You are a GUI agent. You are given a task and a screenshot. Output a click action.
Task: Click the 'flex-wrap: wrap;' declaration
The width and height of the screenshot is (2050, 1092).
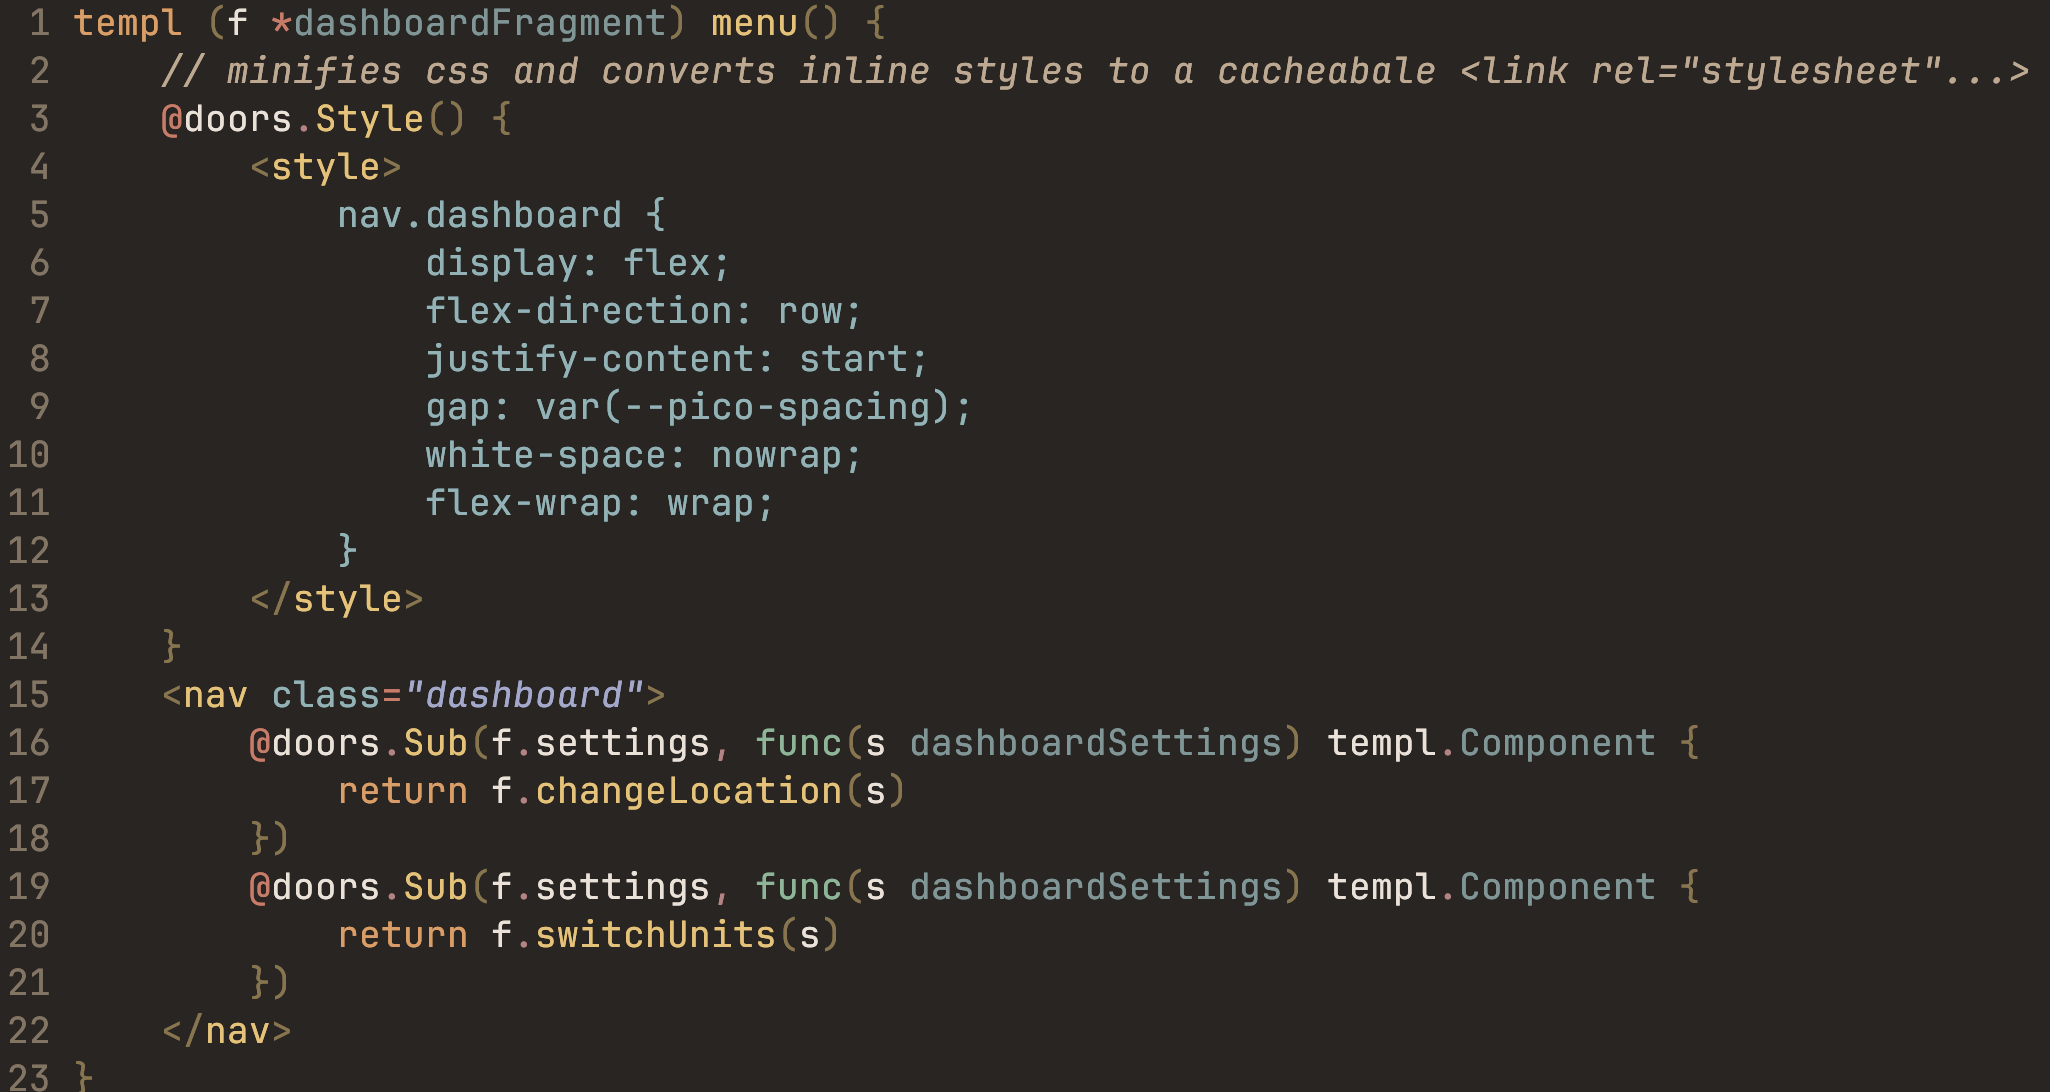(599, 503)
